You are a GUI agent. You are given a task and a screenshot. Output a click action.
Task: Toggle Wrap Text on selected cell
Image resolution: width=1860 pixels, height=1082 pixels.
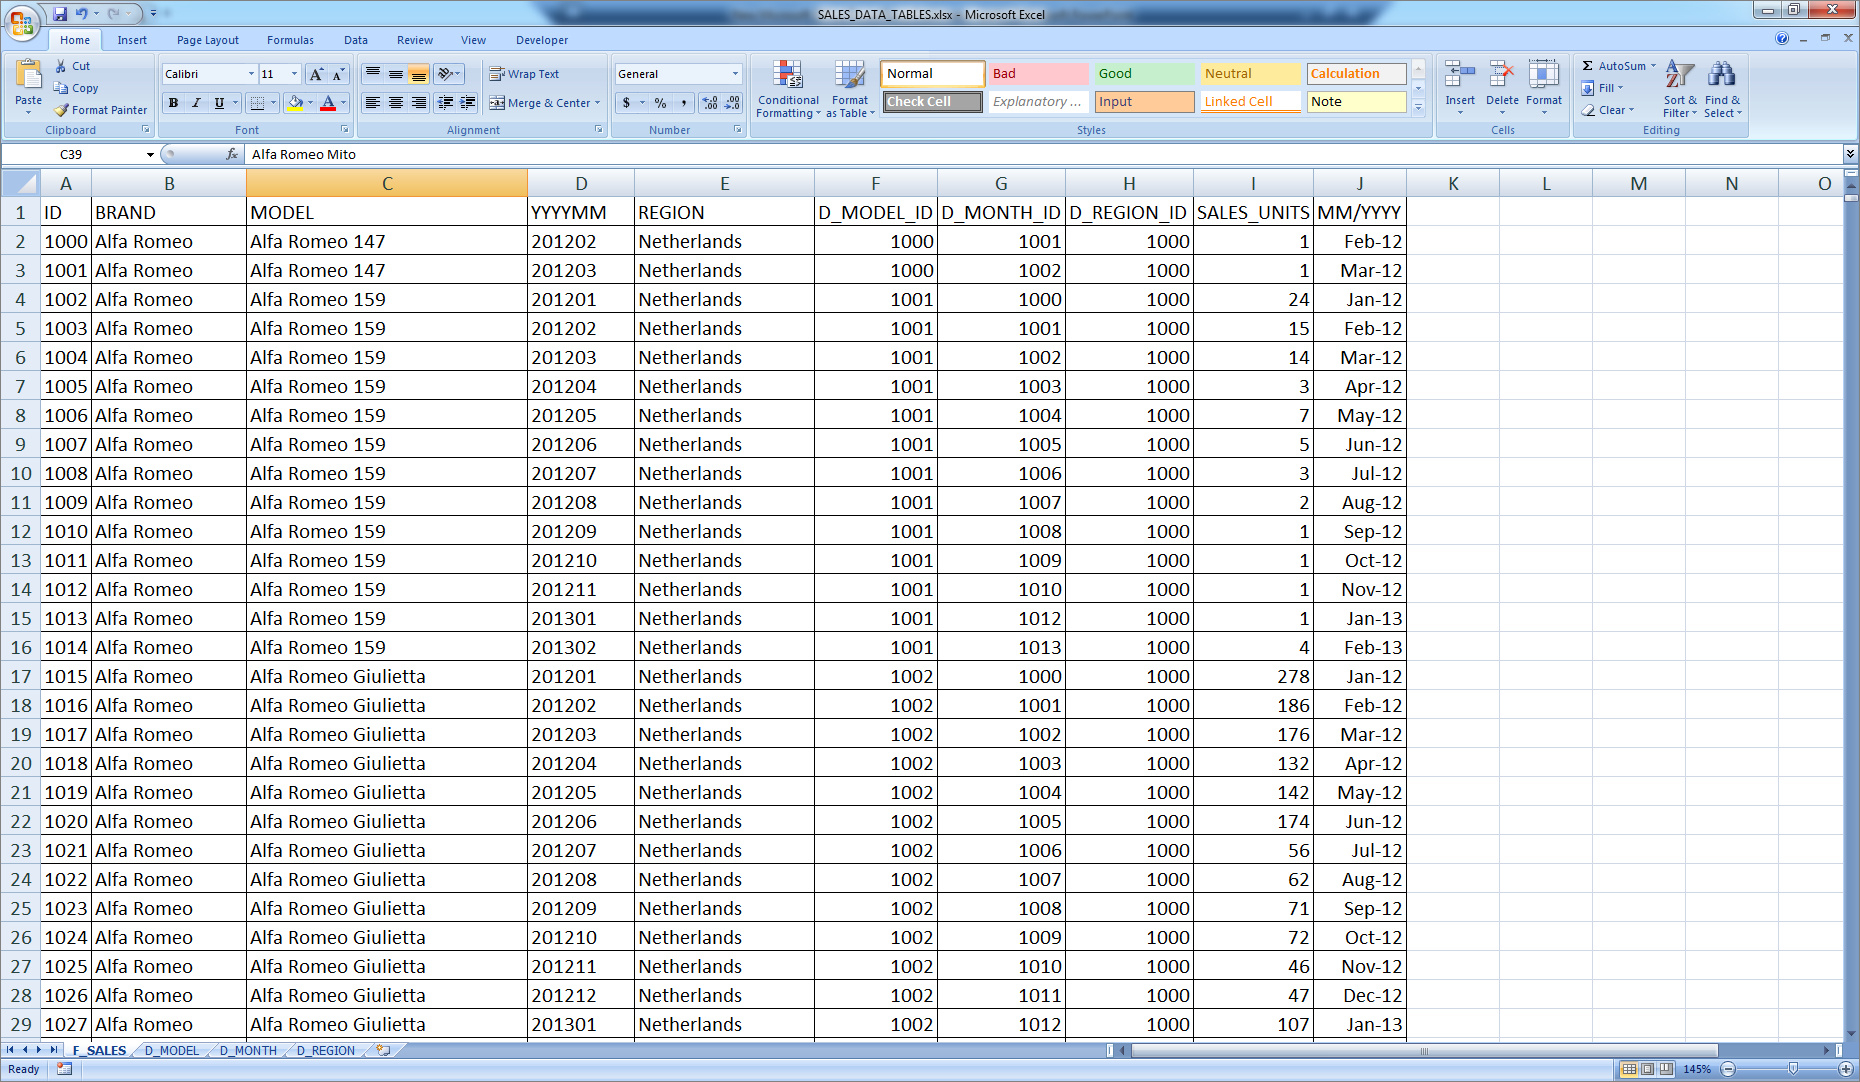coord(524,74)
